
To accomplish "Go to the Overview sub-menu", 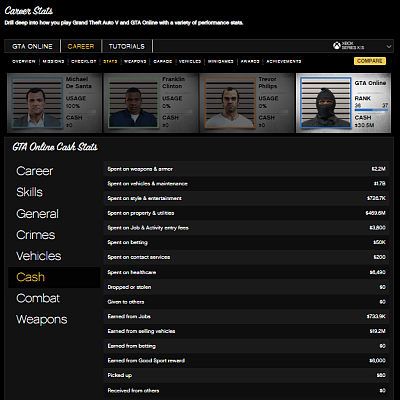I will tap(24, 61).
